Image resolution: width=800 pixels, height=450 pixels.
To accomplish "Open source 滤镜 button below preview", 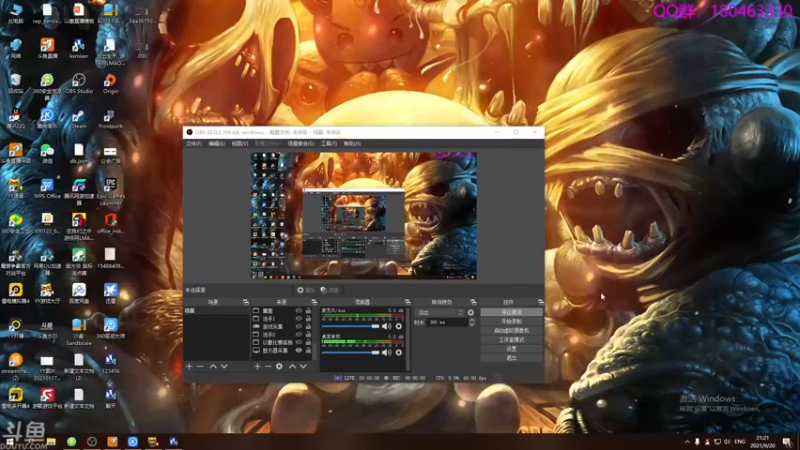I will click(x=330, y=290).
